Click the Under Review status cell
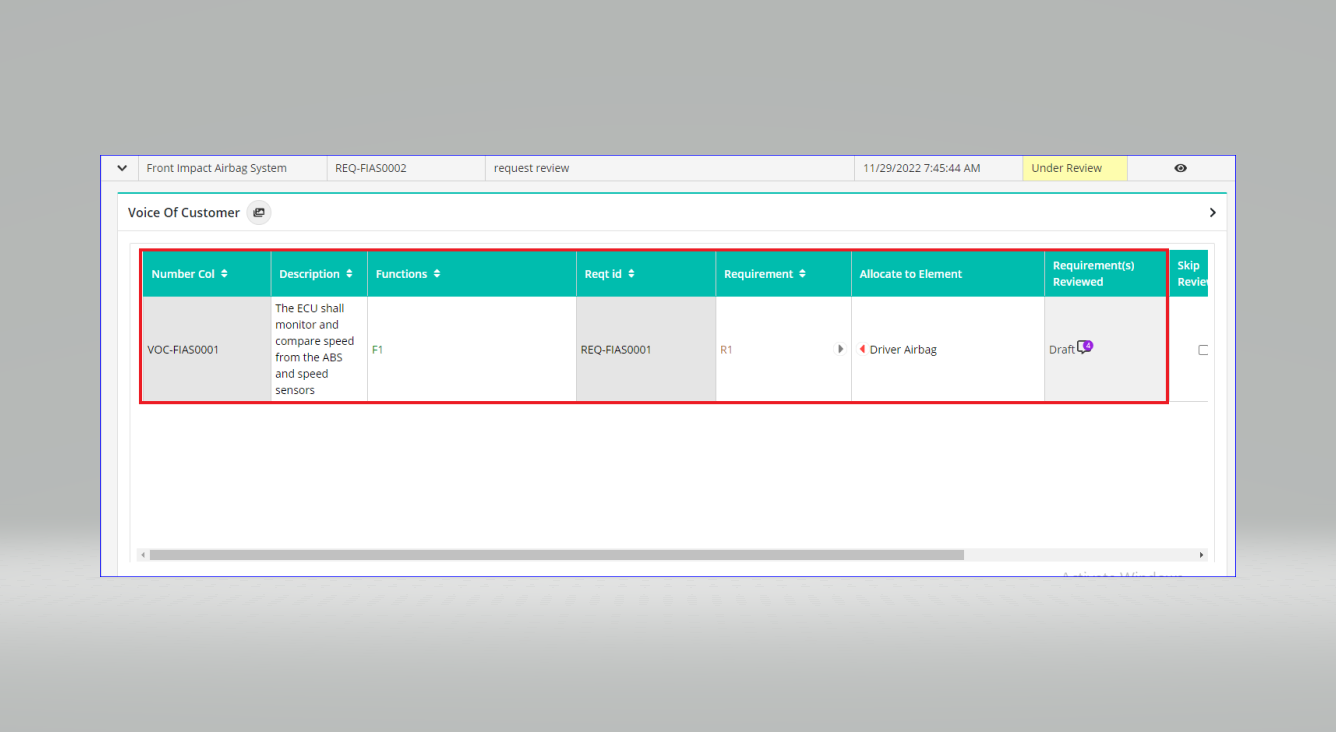This screenshot has height=732, width=1336. 1074,168
